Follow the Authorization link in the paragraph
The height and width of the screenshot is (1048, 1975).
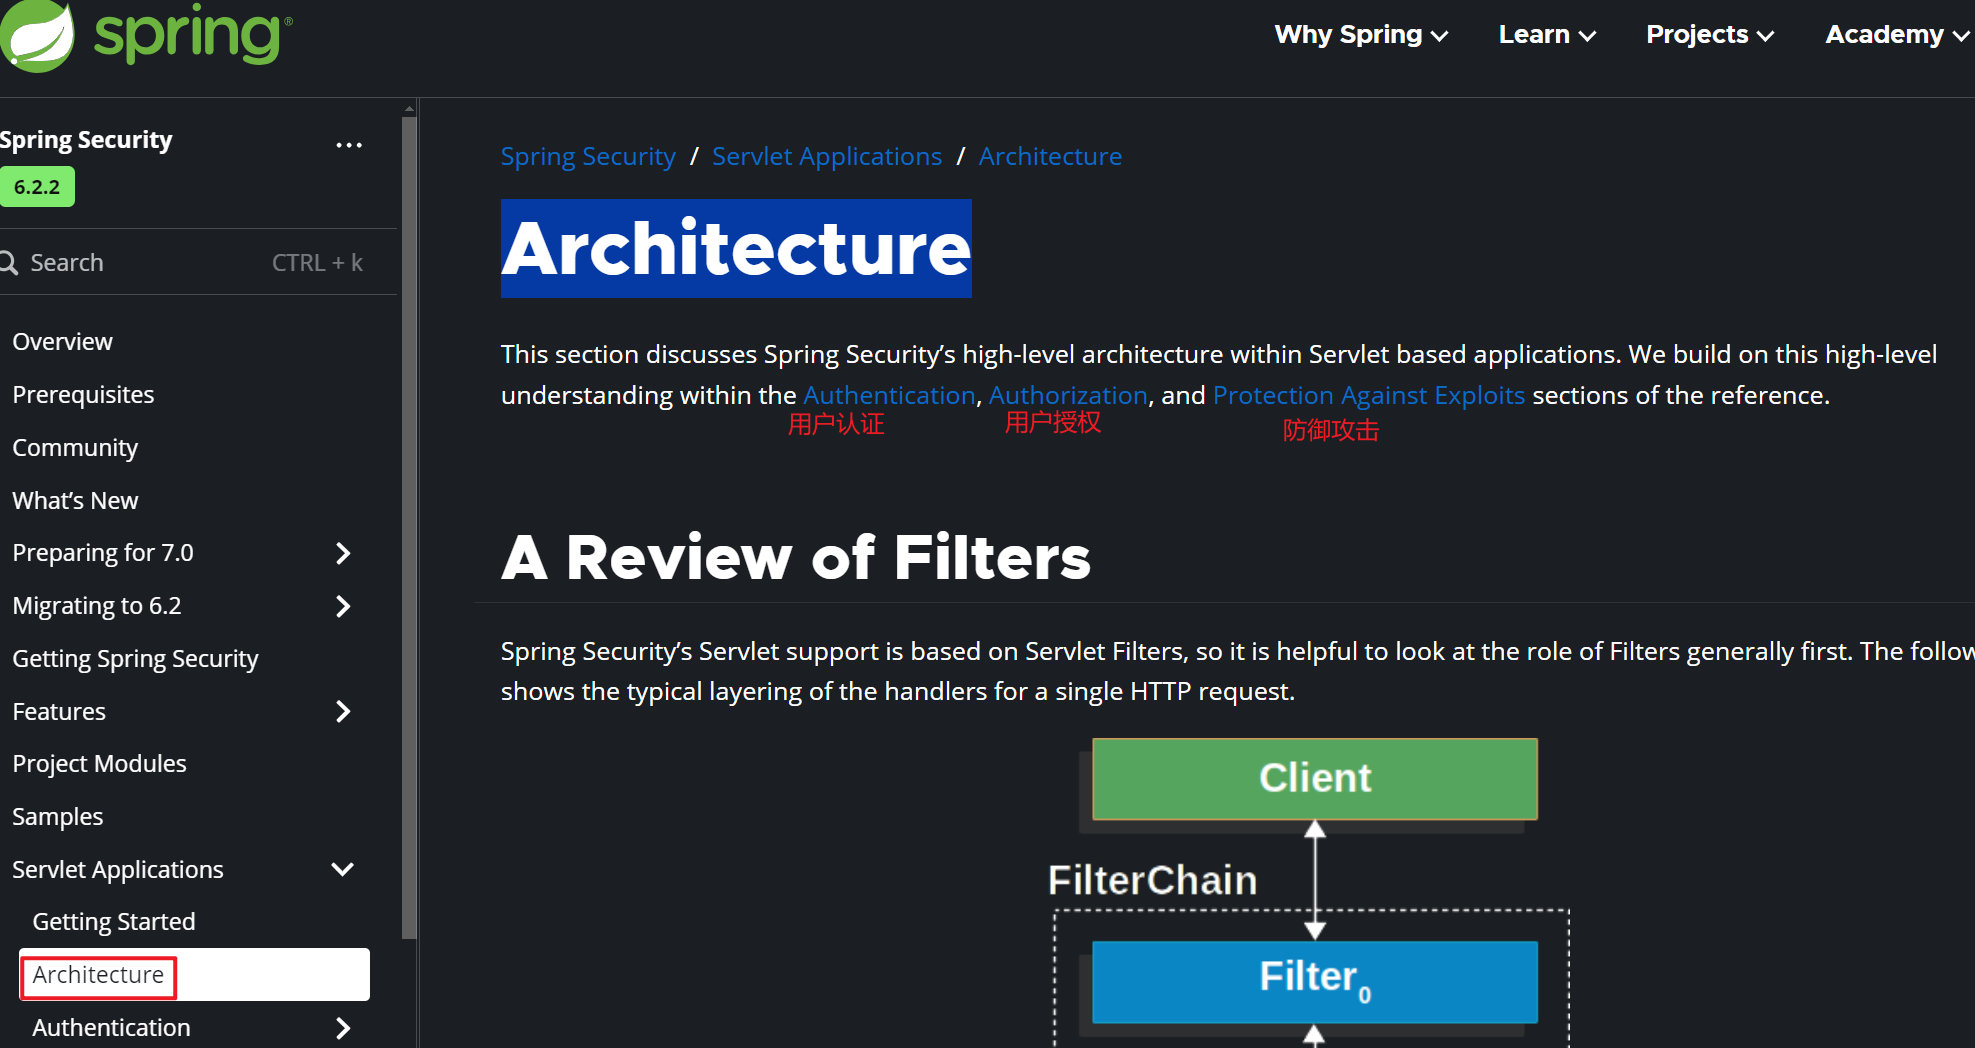1068,396
